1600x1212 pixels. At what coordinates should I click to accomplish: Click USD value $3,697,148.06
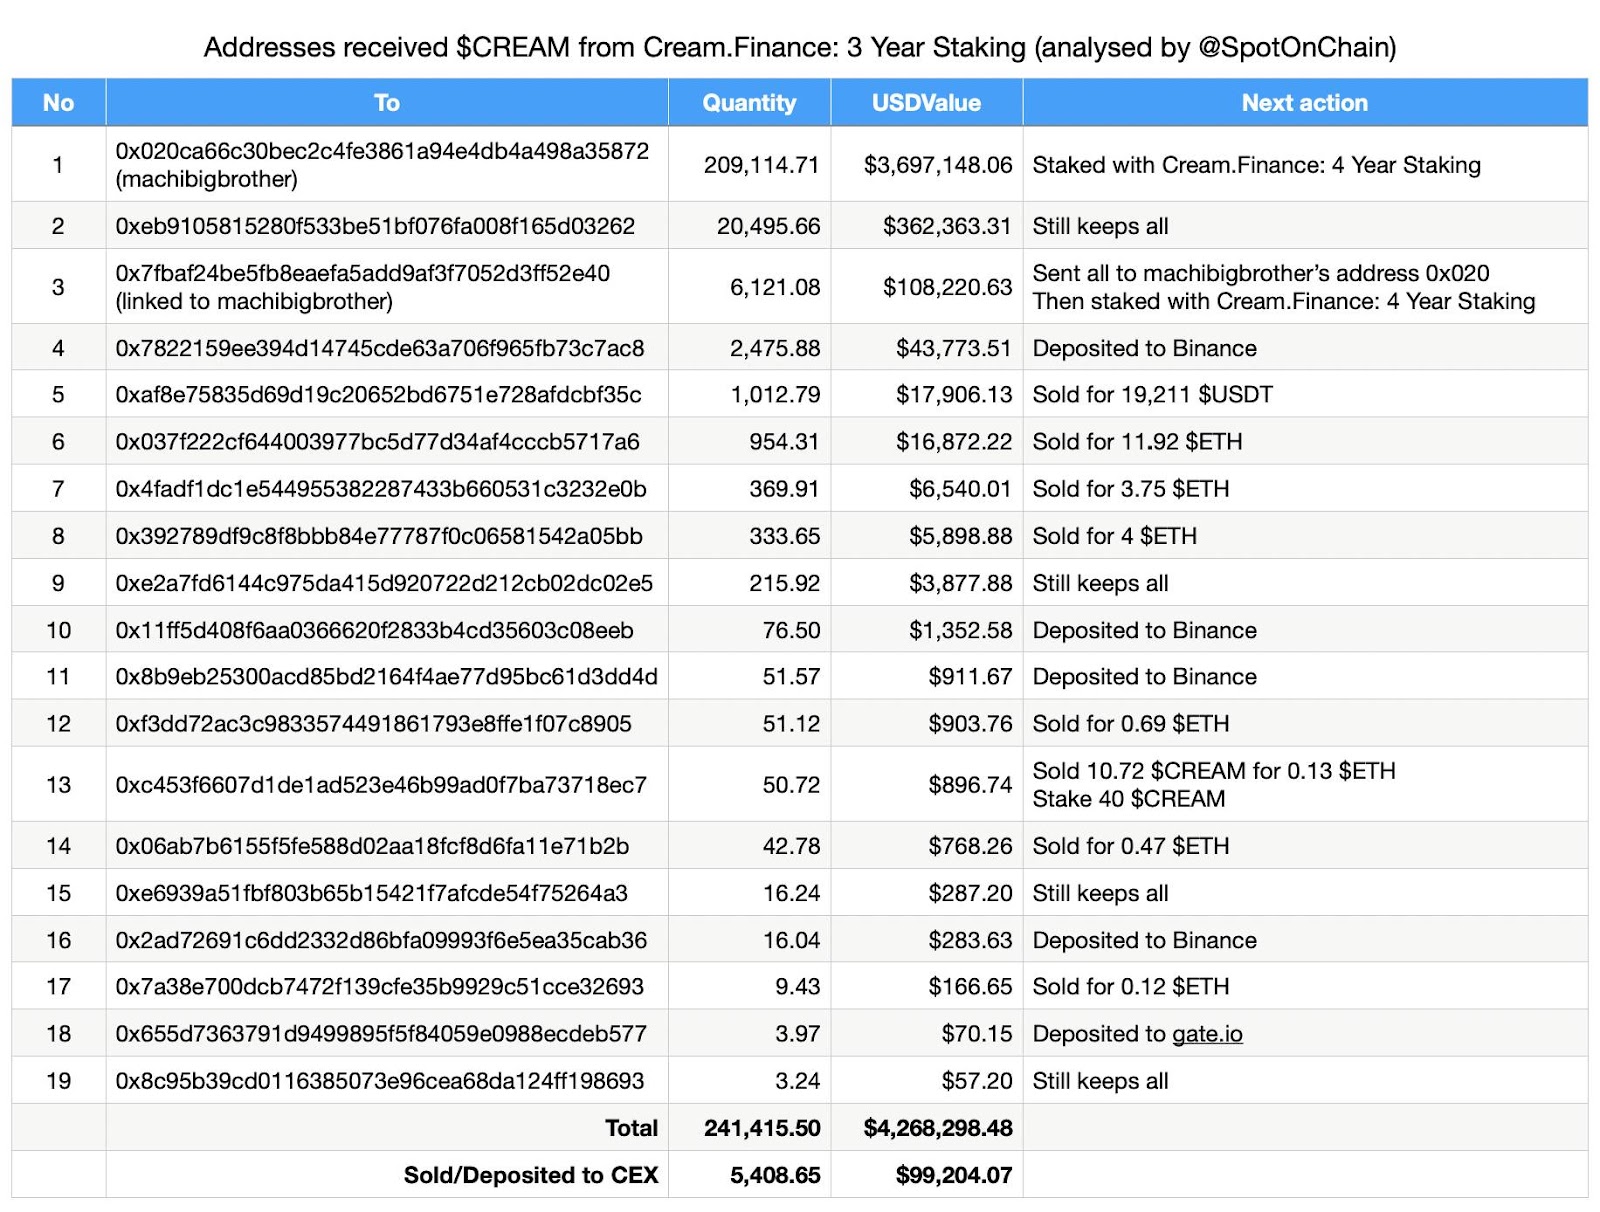pyautogui.click(x=938, y=165)
